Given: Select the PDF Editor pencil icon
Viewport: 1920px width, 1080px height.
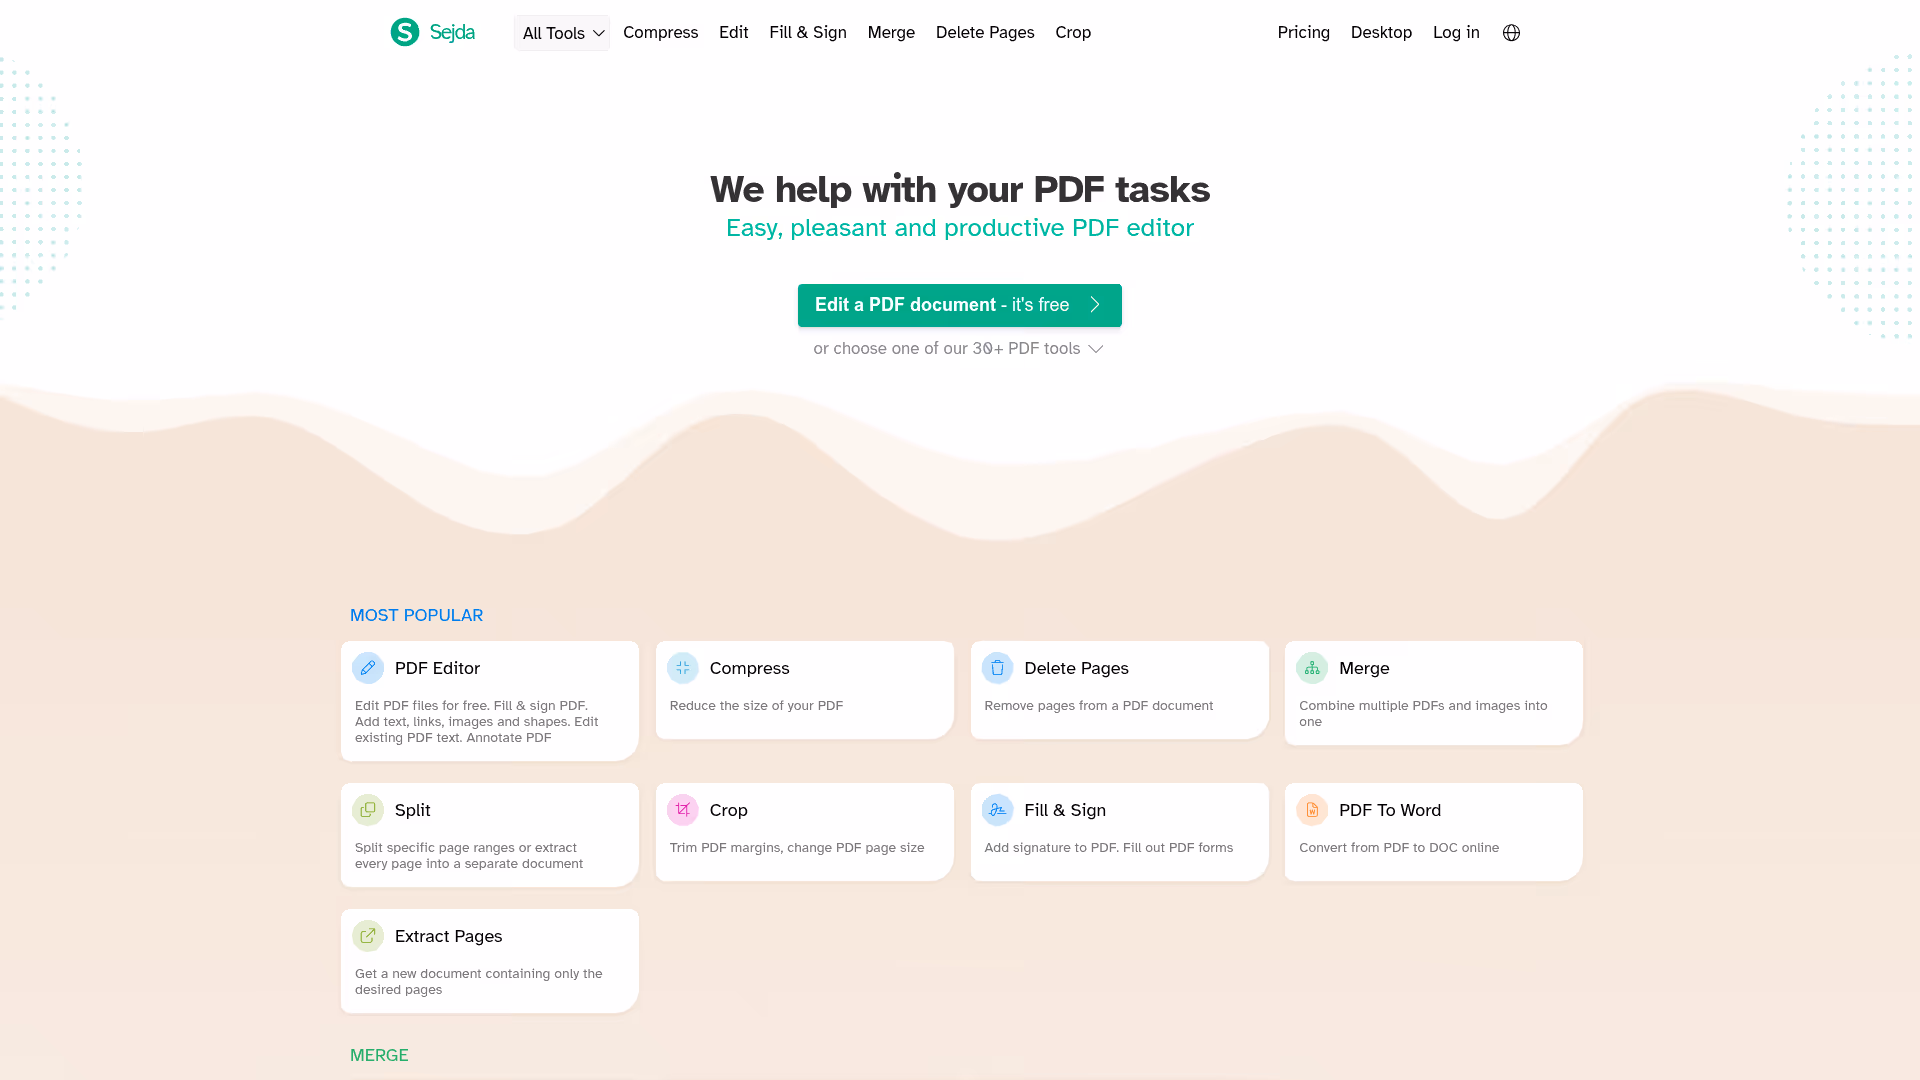Looking at the screenshot, I should 368,667.
